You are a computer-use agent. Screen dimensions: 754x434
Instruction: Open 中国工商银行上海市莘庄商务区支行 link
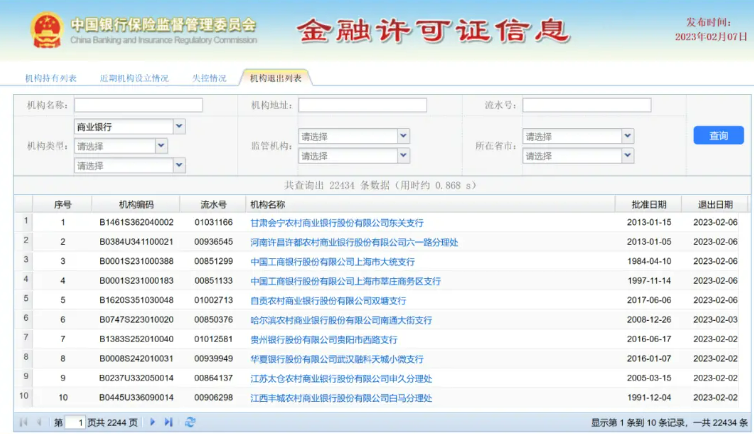coord(346,281)
